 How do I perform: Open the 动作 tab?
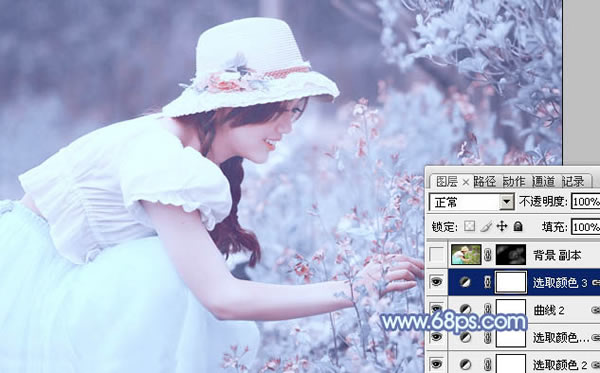(x=514, y=182)
